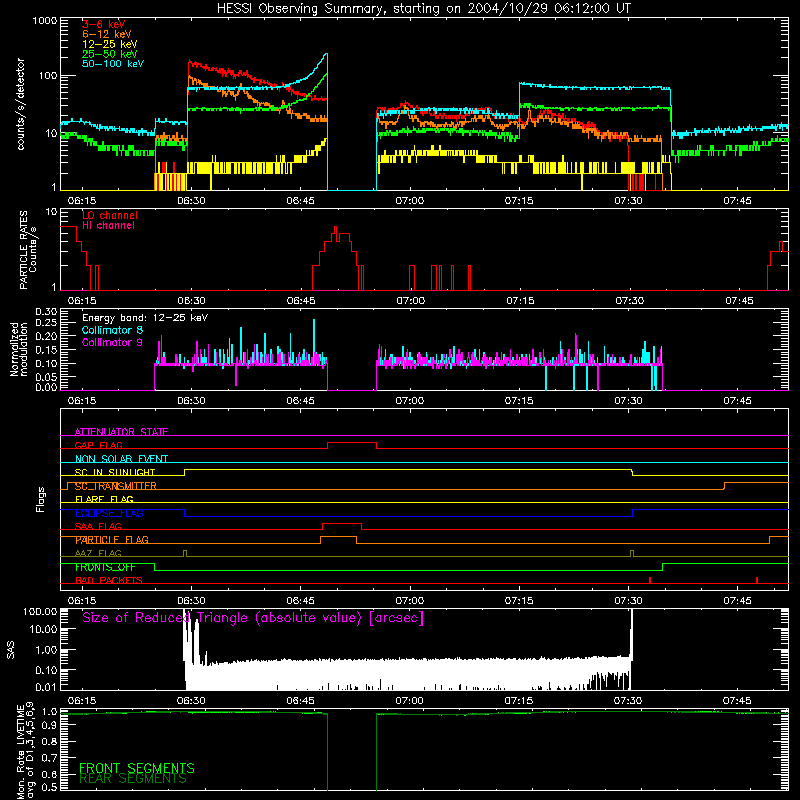Select the cyan 50-100 keV legend label

pos(113,64)
